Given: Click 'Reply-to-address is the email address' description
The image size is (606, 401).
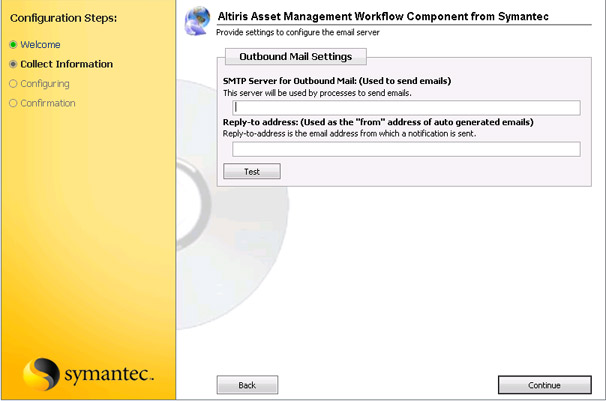Looking at the screenshot, I should pos(349,134).
